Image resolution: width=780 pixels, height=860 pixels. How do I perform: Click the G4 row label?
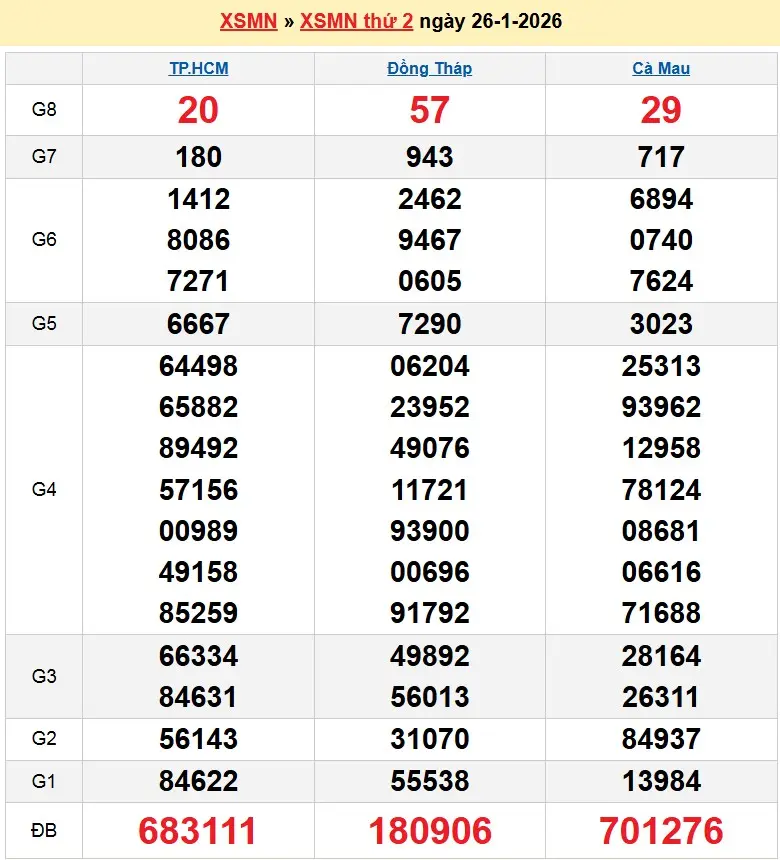point(44,489)
